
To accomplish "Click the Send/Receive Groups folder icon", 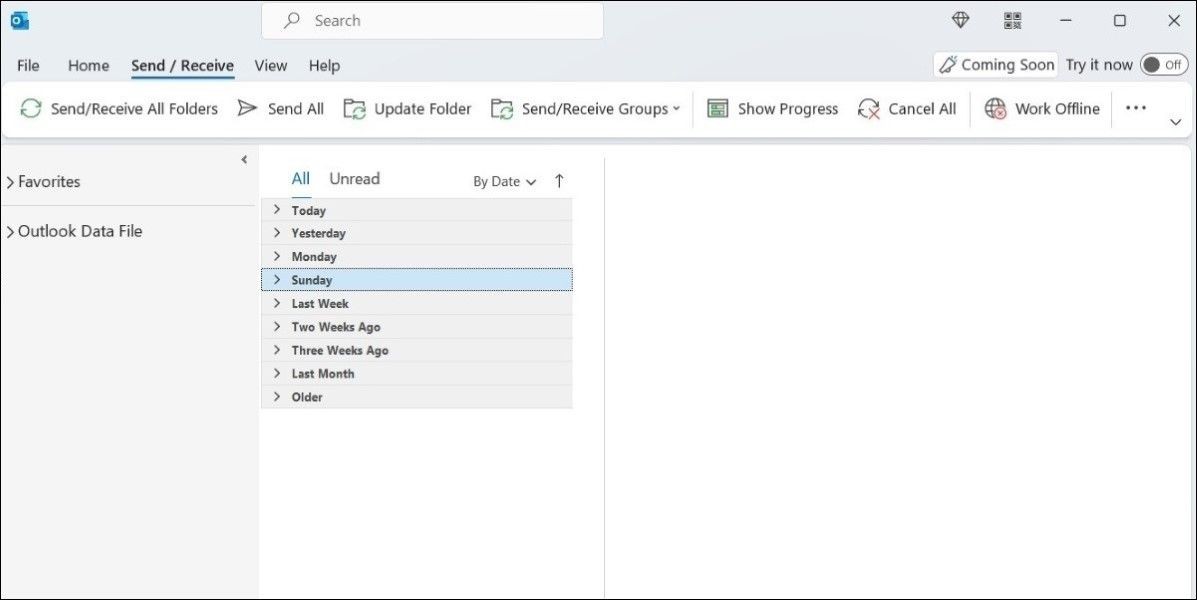I will coord(502,109).
